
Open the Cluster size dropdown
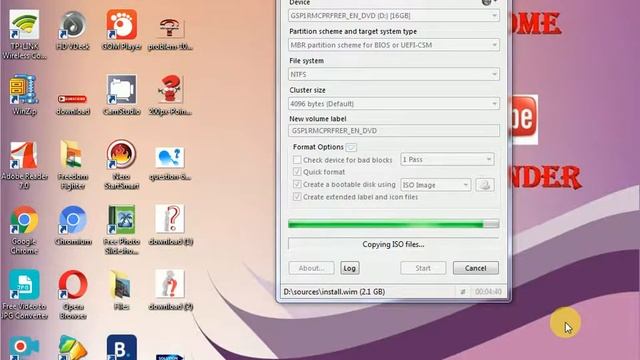pos(393,104)
